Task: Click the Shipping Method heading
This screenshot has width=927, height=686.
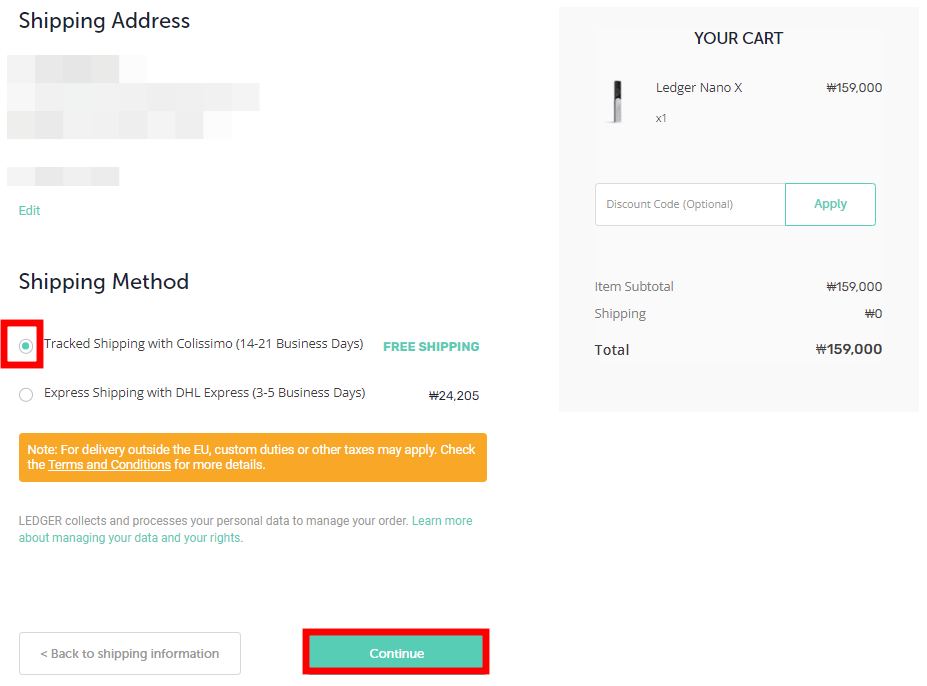Action: 104,281
